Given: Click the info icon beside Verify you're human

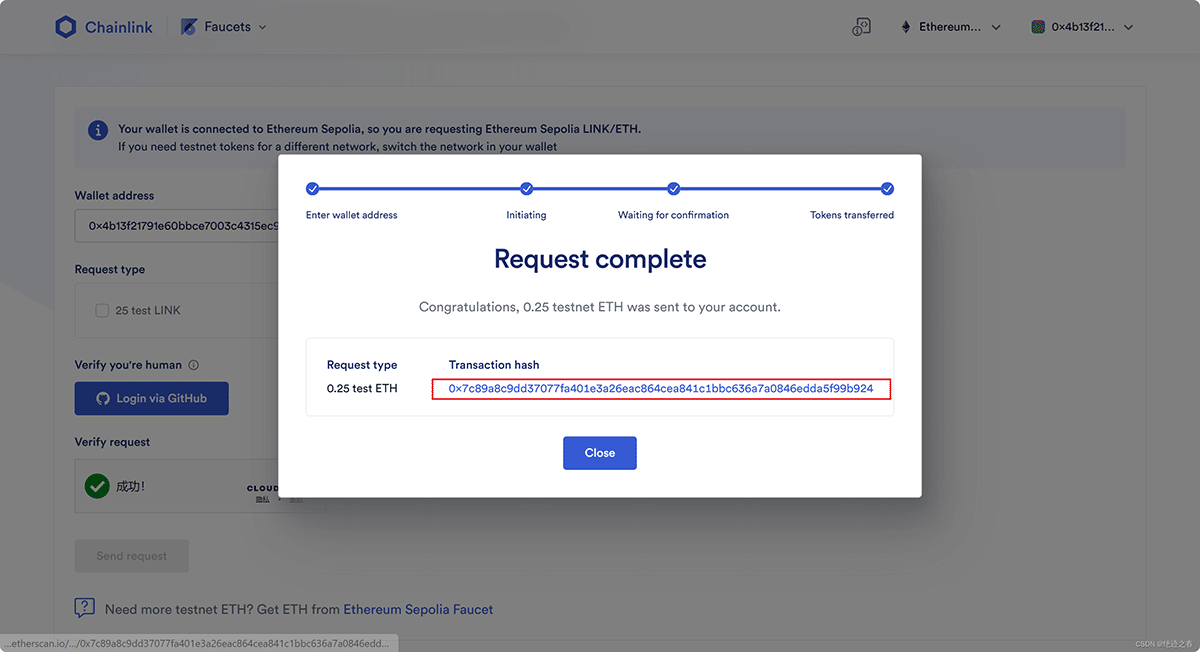Looking at the screenshot, I should click(x=194, y=365).
